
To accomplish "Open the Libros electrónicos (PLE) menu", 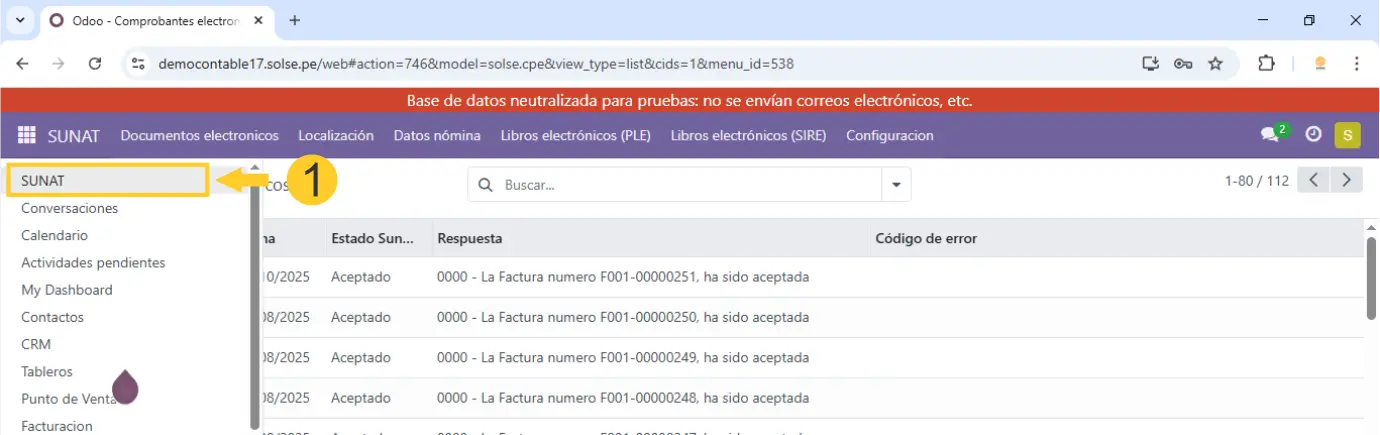I will [x=575, y=135].
